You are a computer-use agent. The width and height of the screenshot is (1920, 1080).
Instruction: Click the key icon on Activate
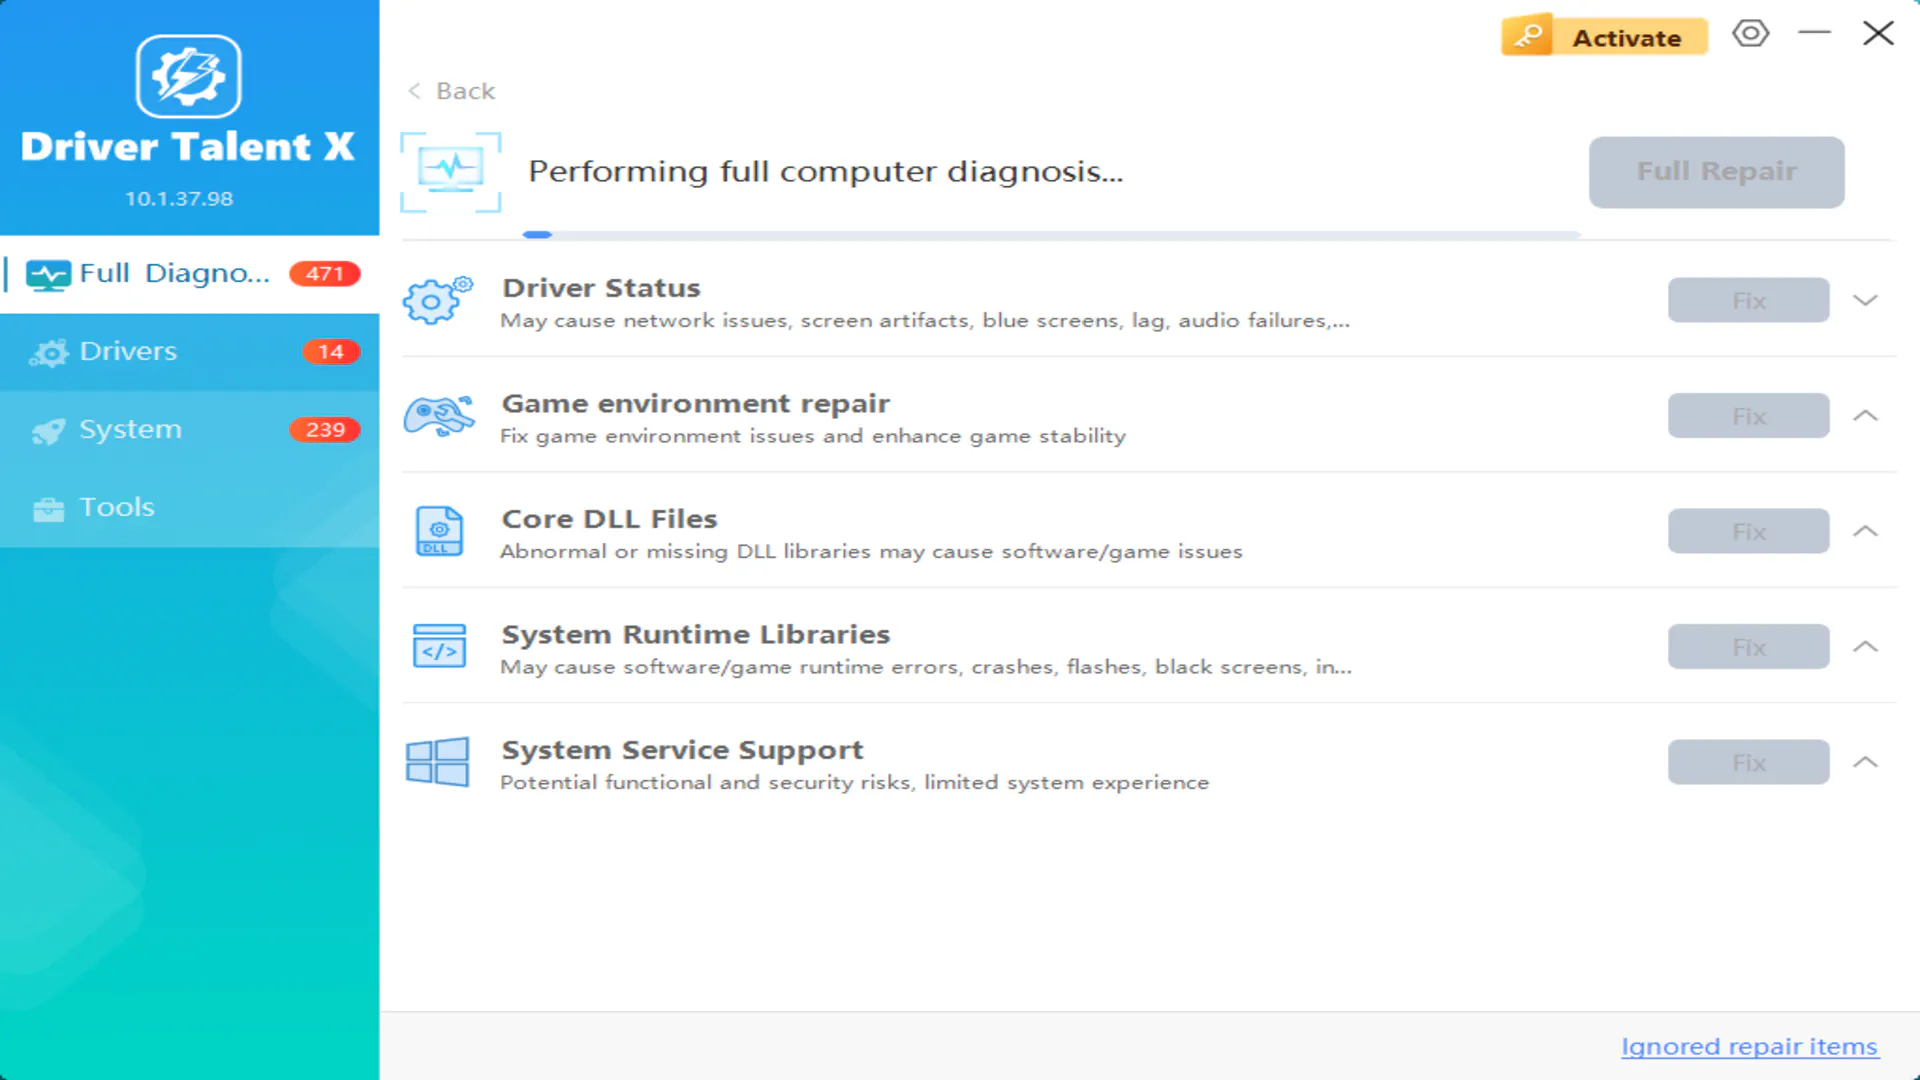coord(1527,36)
